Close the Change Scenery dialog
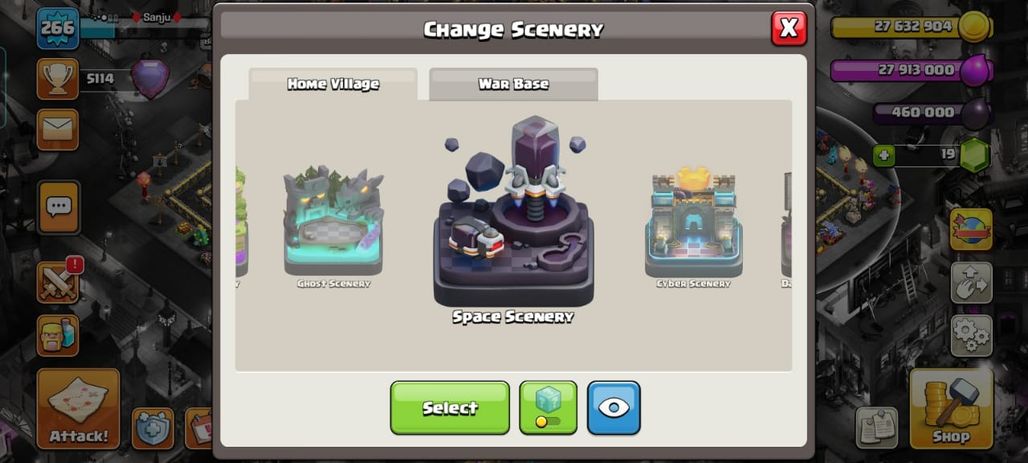Viewport: 1028px width, 463px height. pyautogui.click(x=789, y=28)
